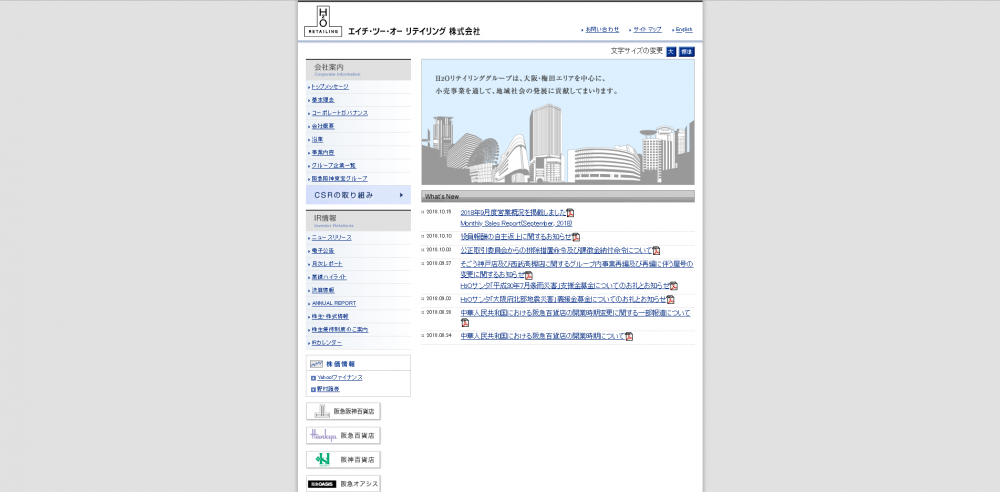Open 阪急阪神東宝グループ menu item
Viewport: 1000px width, 492px height.
(339, 179)
